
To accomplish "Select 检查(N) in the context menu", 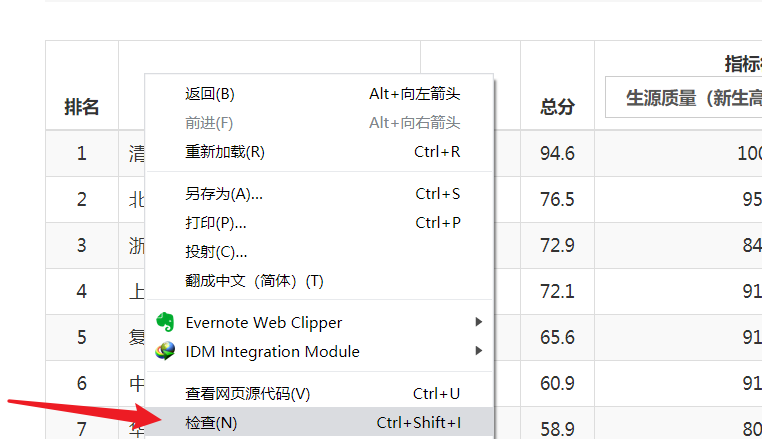I will [319, 422].
